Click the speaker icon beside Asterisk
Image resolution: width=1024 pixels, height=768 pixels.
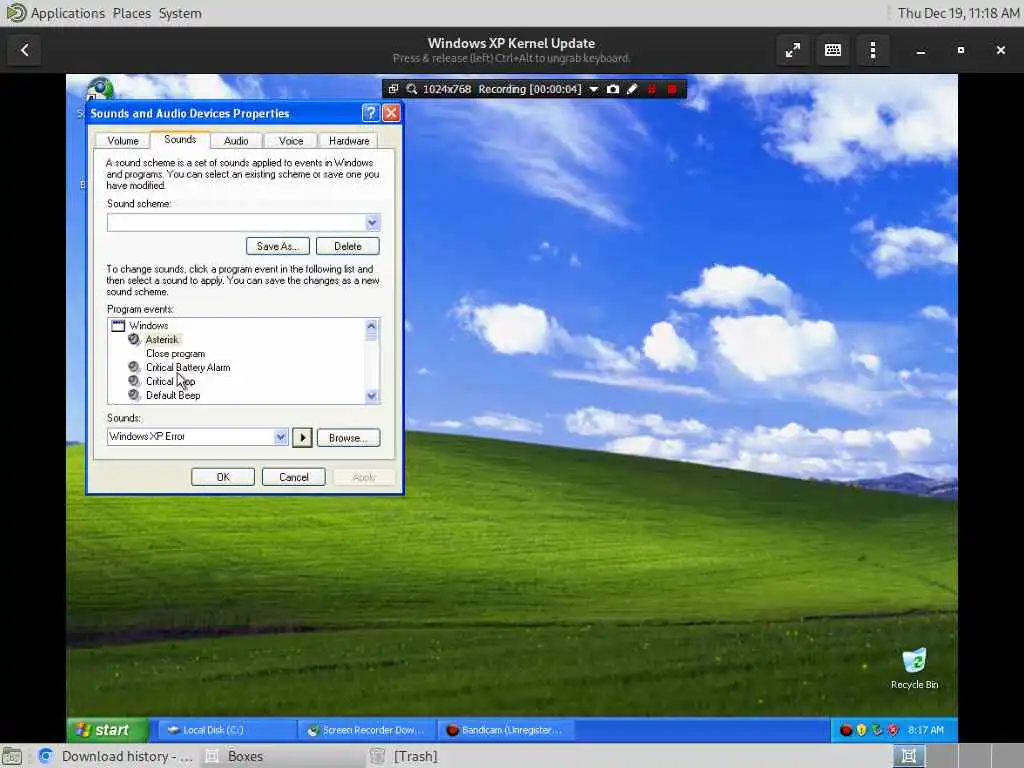point(134,340)
